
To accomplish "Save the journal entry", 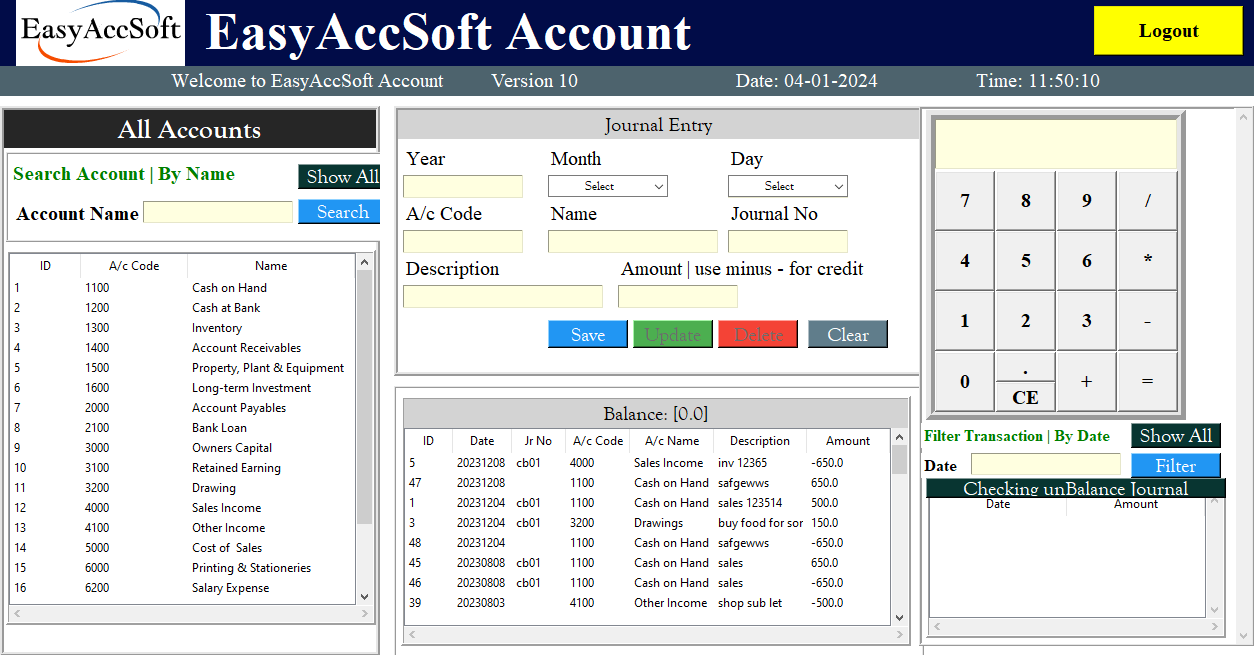I will [588, 335].
